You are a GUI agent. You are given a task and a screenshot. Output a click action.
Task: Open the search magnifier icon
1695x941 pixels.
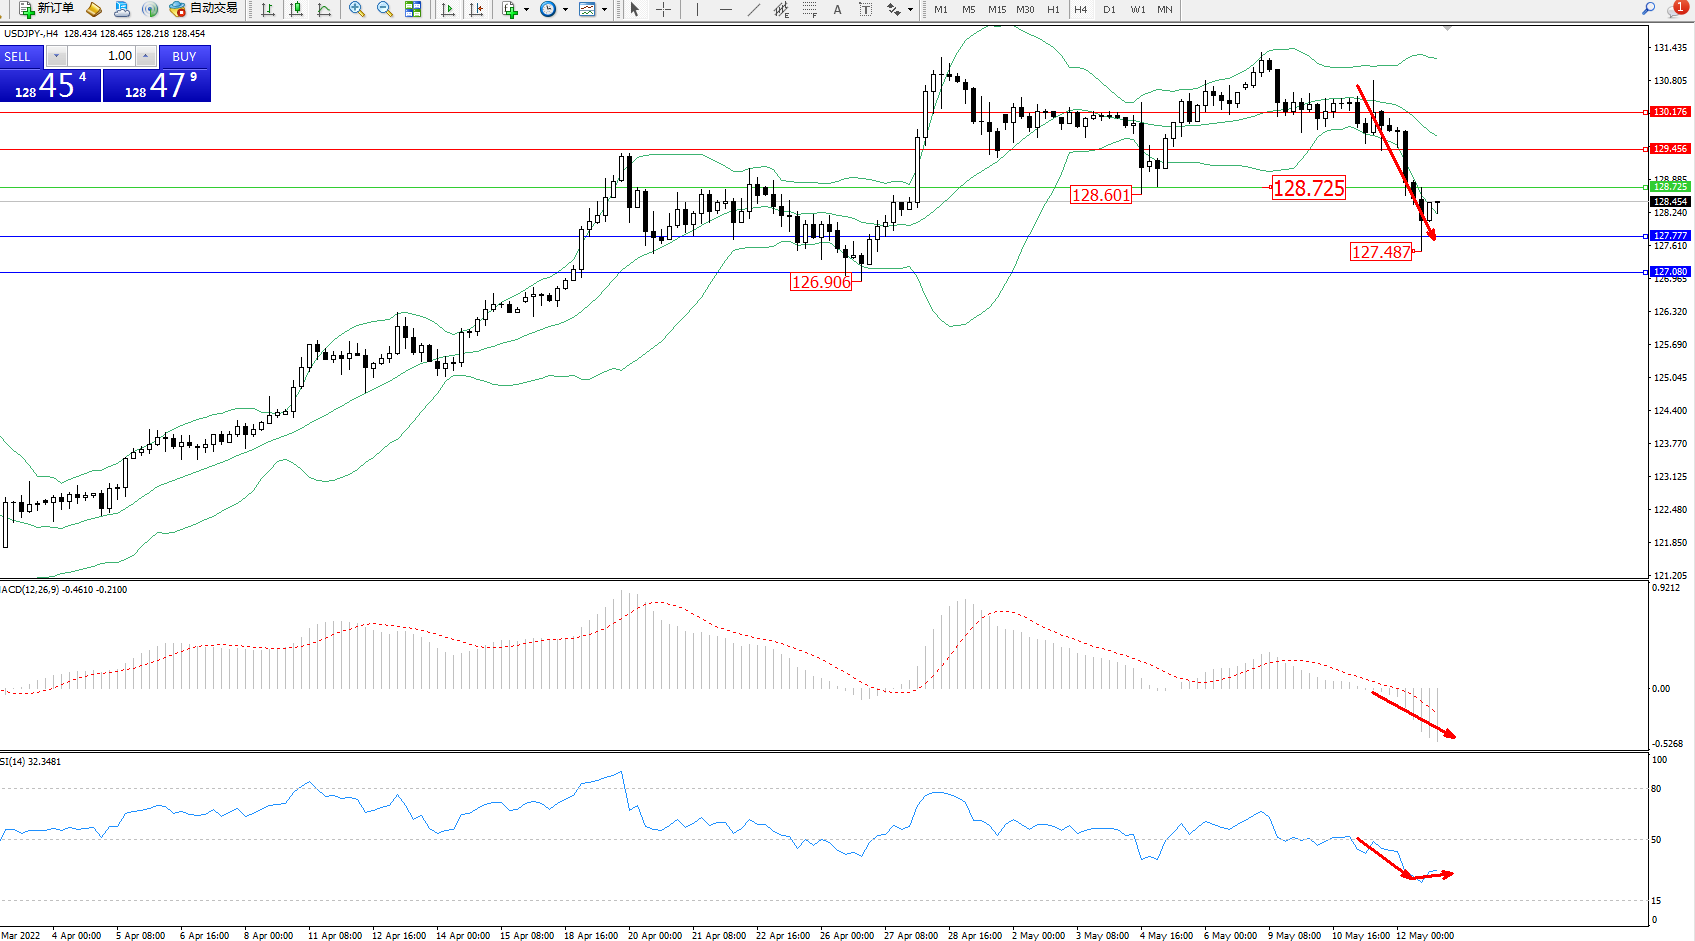pos(1648,8)
